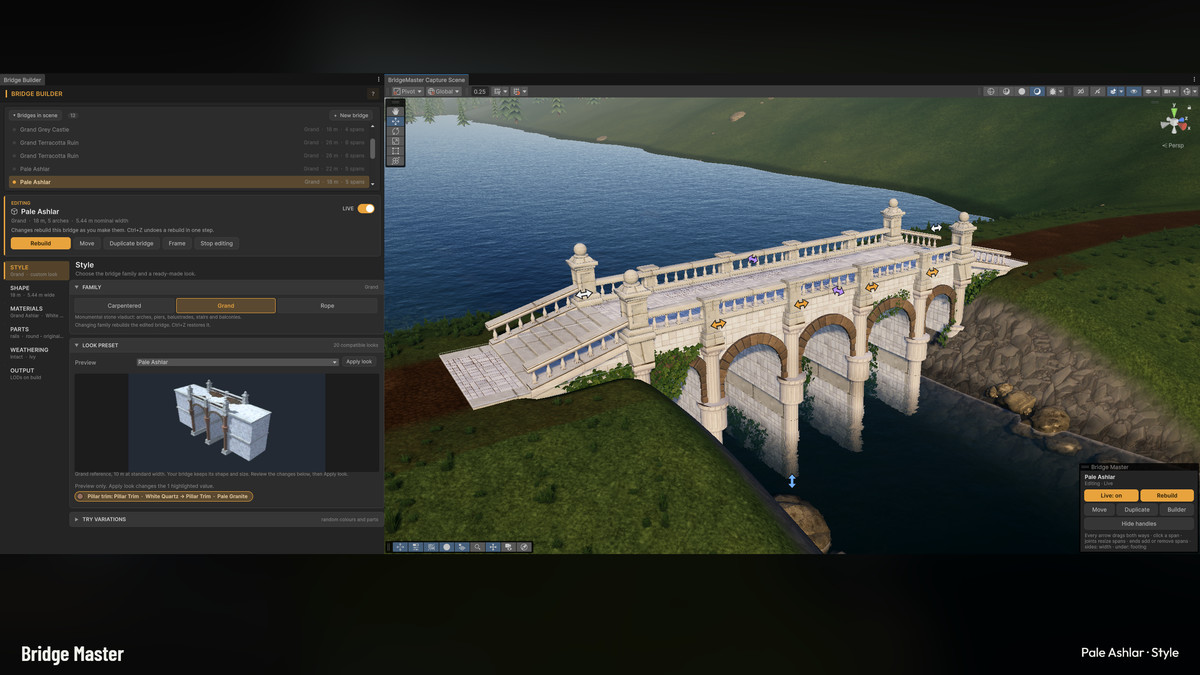Click the bridge list scrollbar thumb

(x=372, y=148)
